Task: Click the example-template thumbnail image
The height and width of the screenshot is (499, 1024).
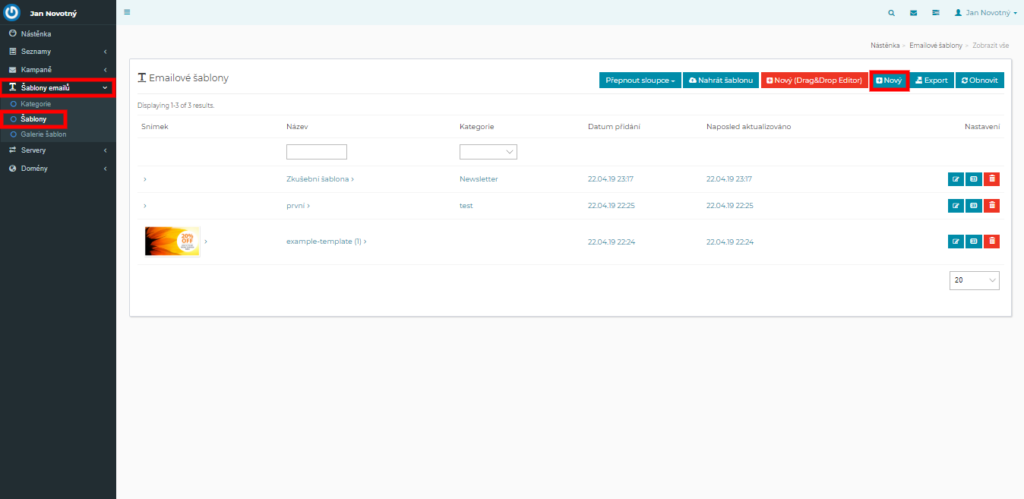Action: pyautogui.click(x=172, y=241)
